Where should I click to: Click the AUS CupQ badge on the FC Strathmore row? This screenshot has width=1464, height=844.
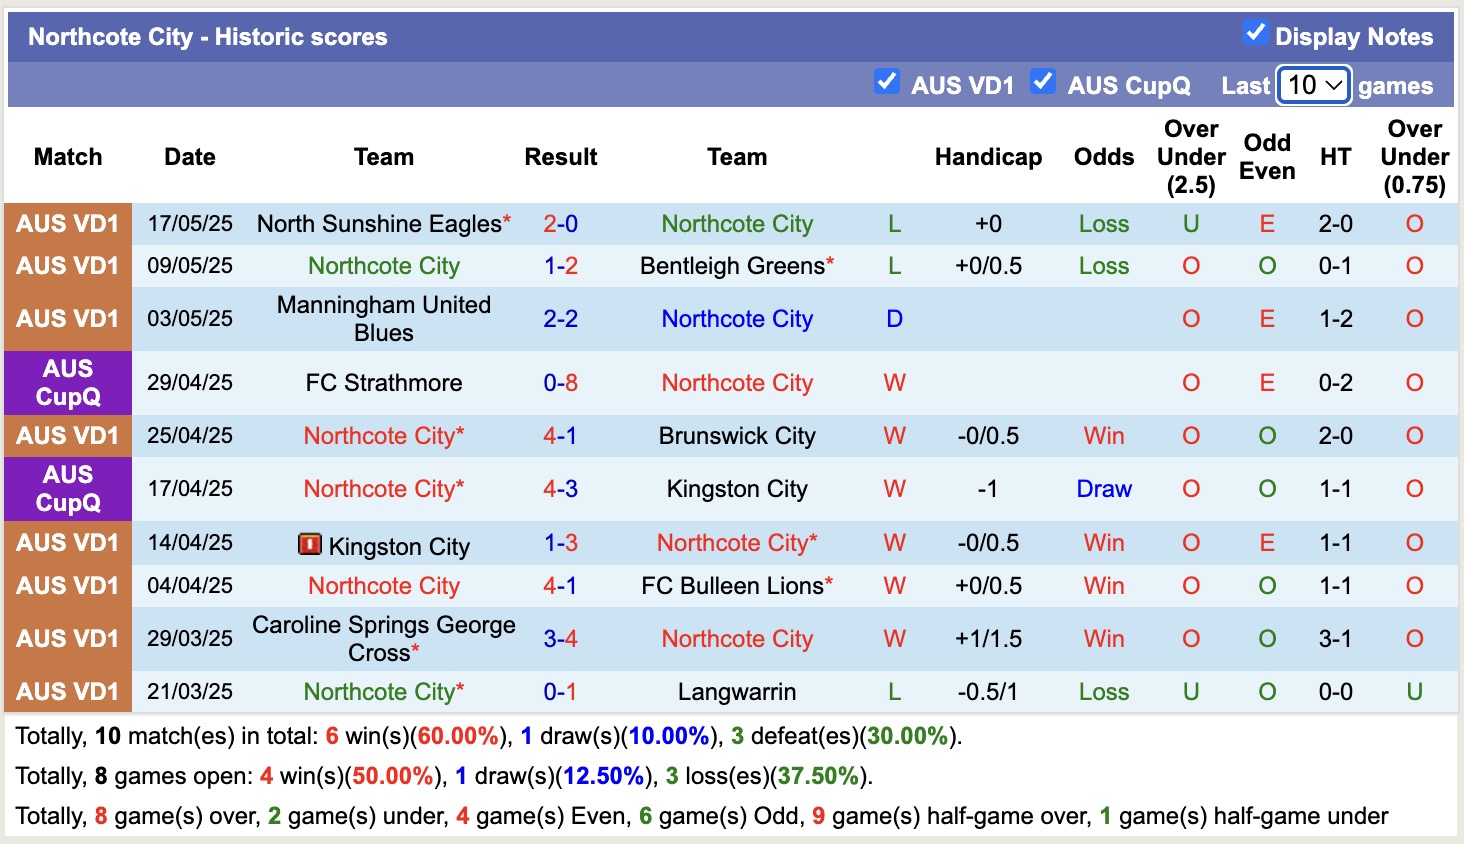click(67, 383)
